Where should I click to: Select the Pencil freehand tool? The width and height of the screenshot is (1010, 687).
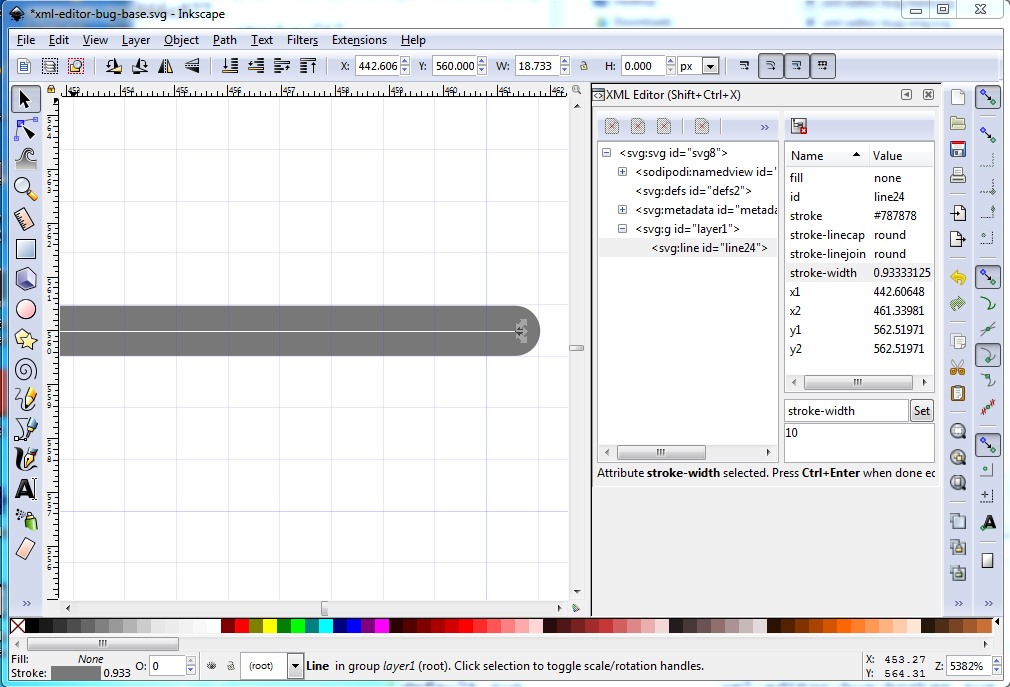click(x=25, y=399)
